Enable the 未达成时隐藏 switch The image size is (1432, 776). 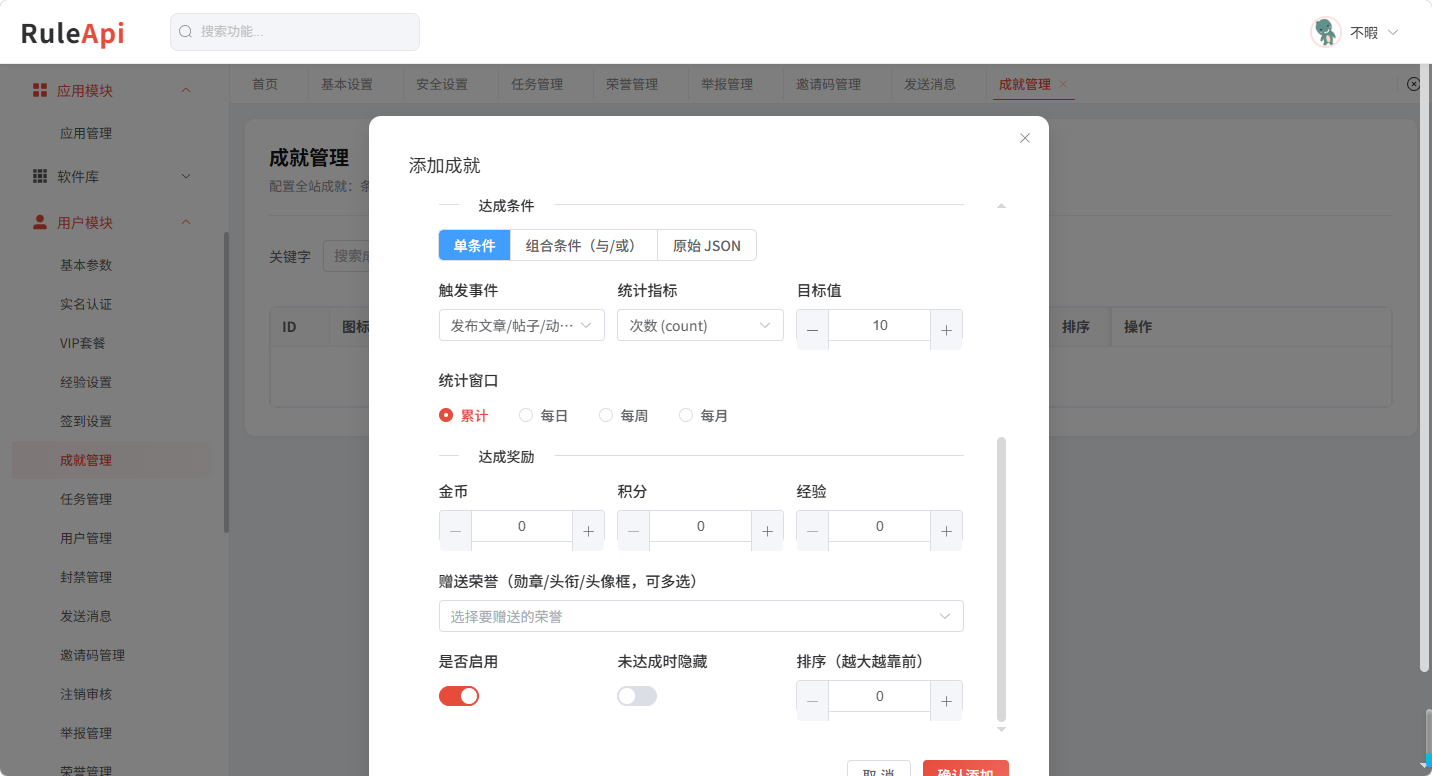[637, 696]
